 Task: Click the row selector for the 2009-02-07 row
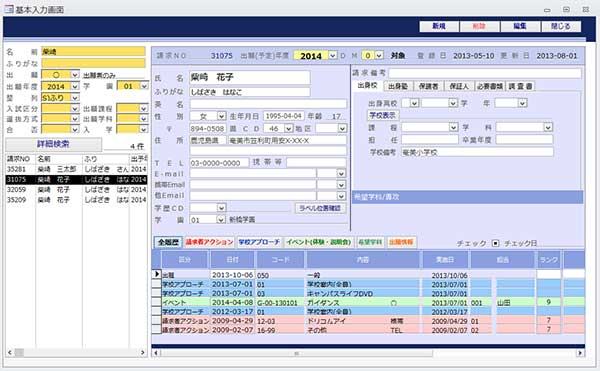[x=157, y=329]
